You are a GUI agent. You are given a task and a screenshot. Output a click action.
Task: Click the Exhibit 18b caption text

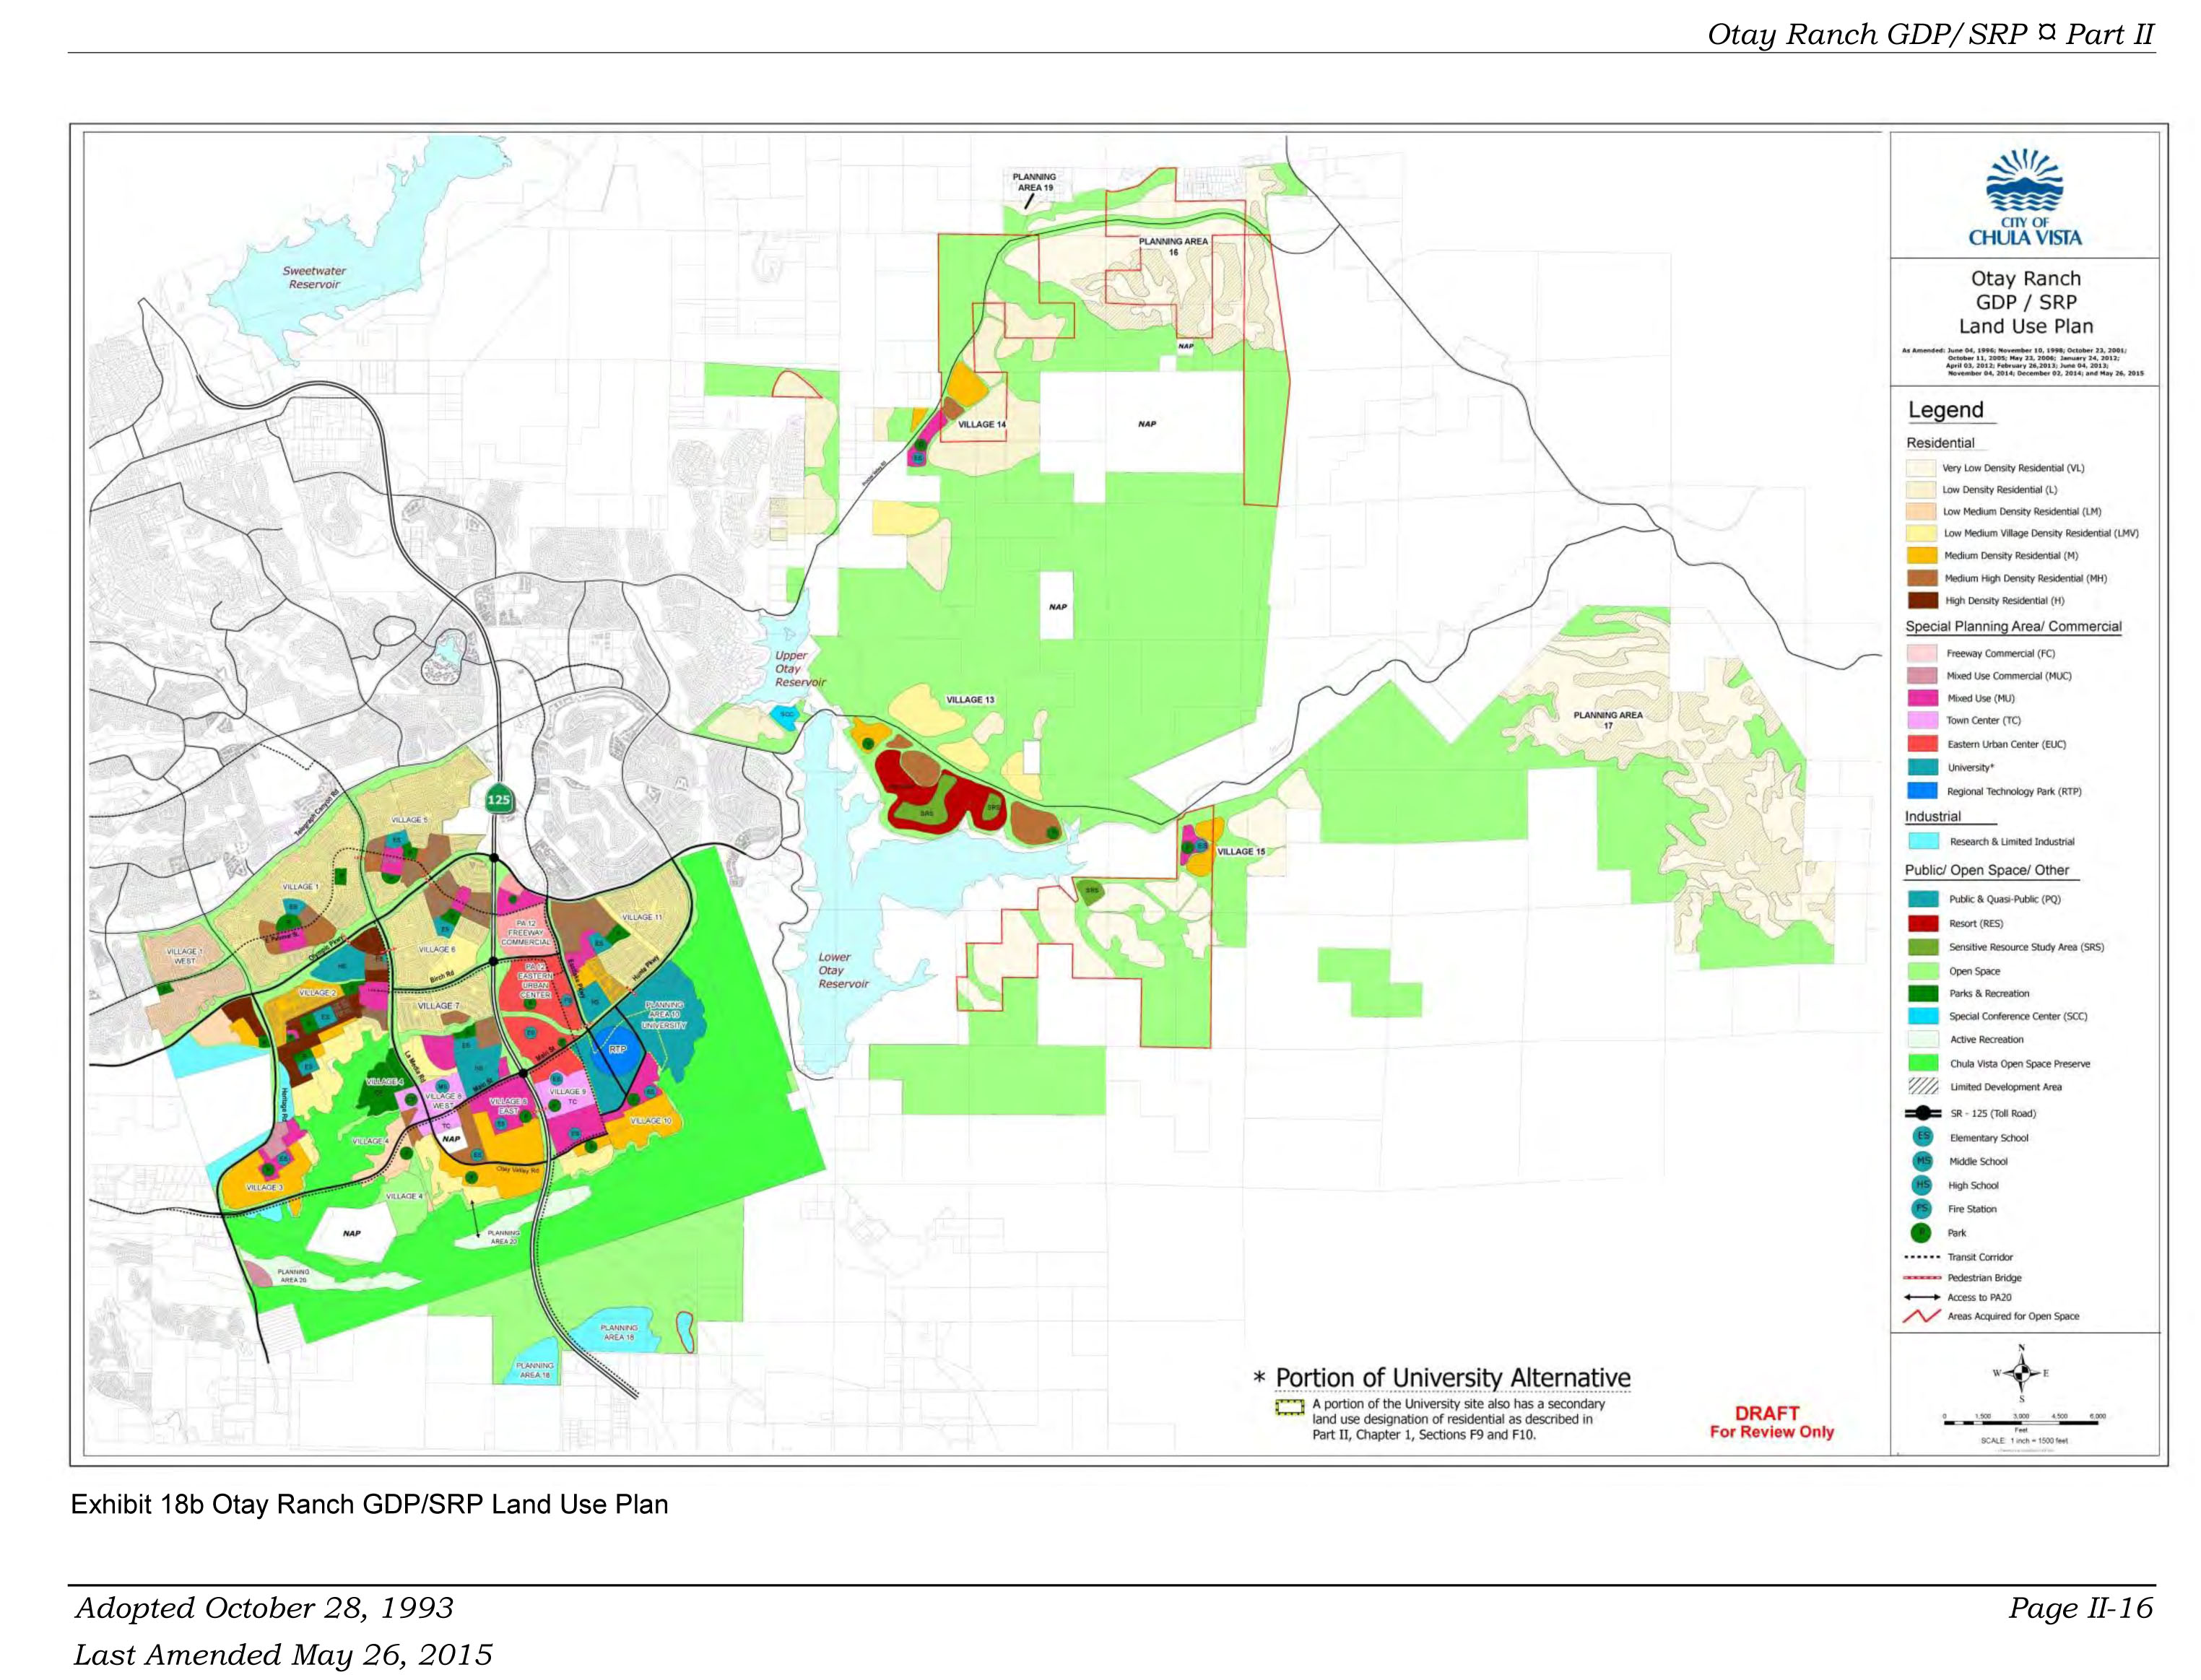point(369,1504)
